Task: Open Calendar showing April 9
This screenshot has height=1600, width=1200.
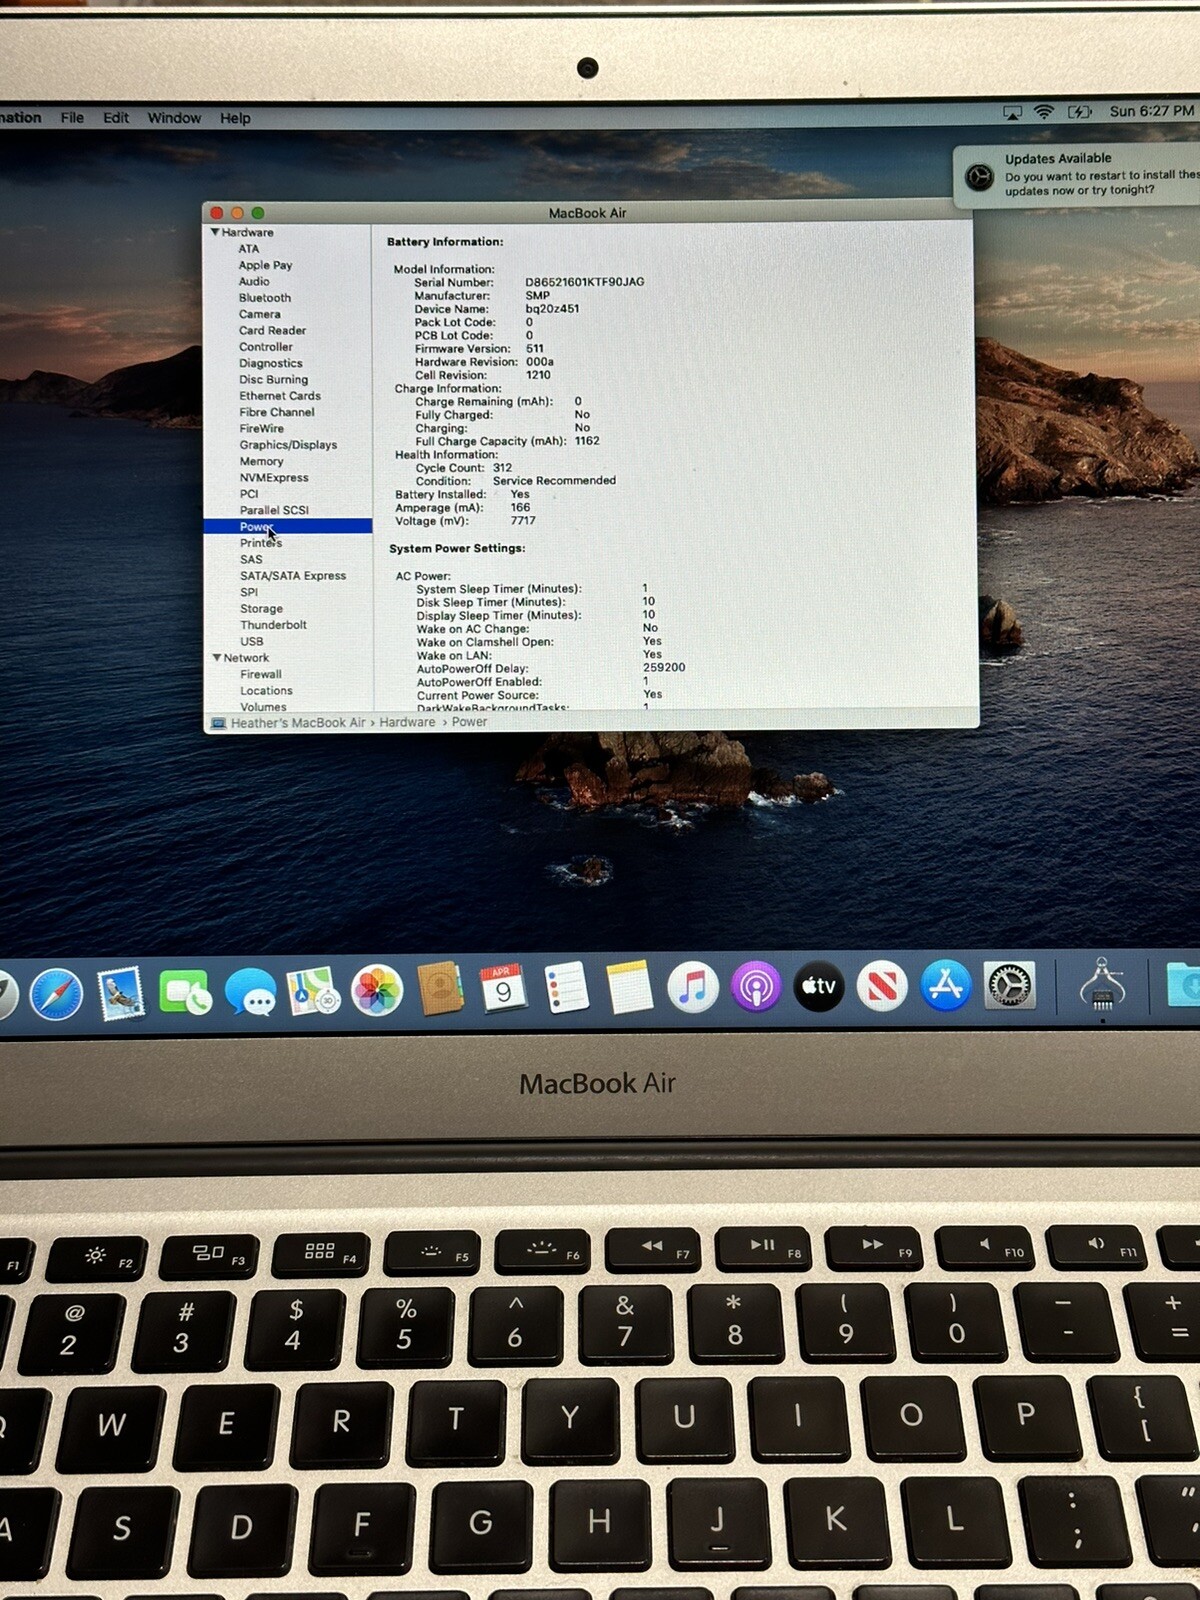Action: (503, 988)
